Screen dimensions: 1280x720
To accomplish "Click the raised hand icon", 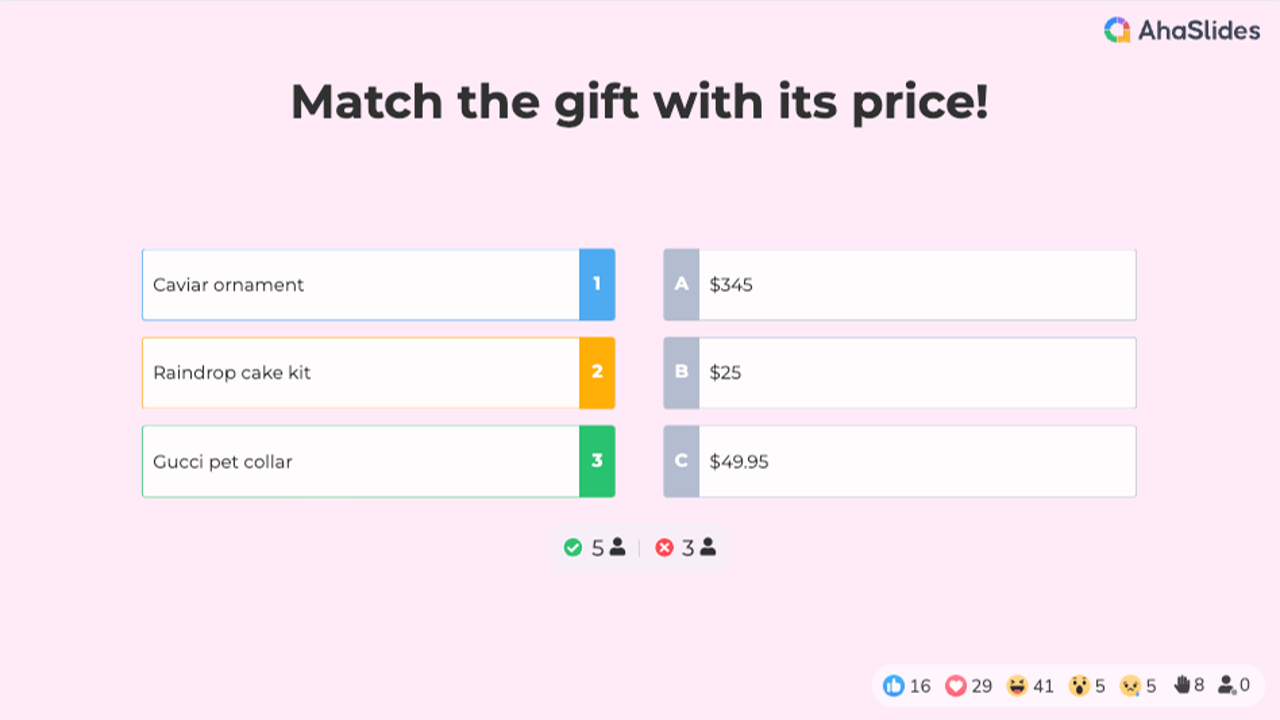I will 1182,685.
